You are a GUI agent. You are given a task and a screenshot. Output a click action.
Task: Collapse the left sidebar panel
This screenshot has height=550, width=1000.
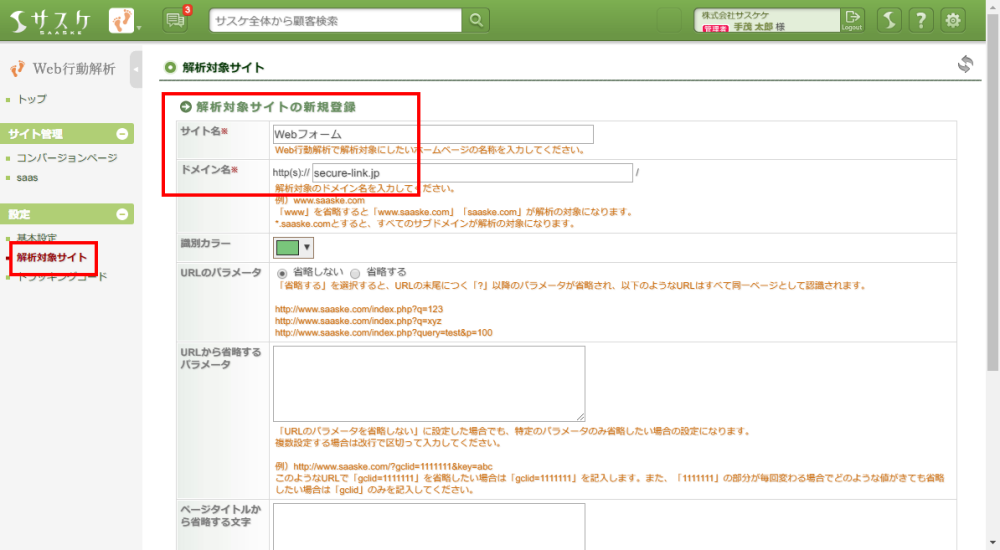[x=136, y=69]
